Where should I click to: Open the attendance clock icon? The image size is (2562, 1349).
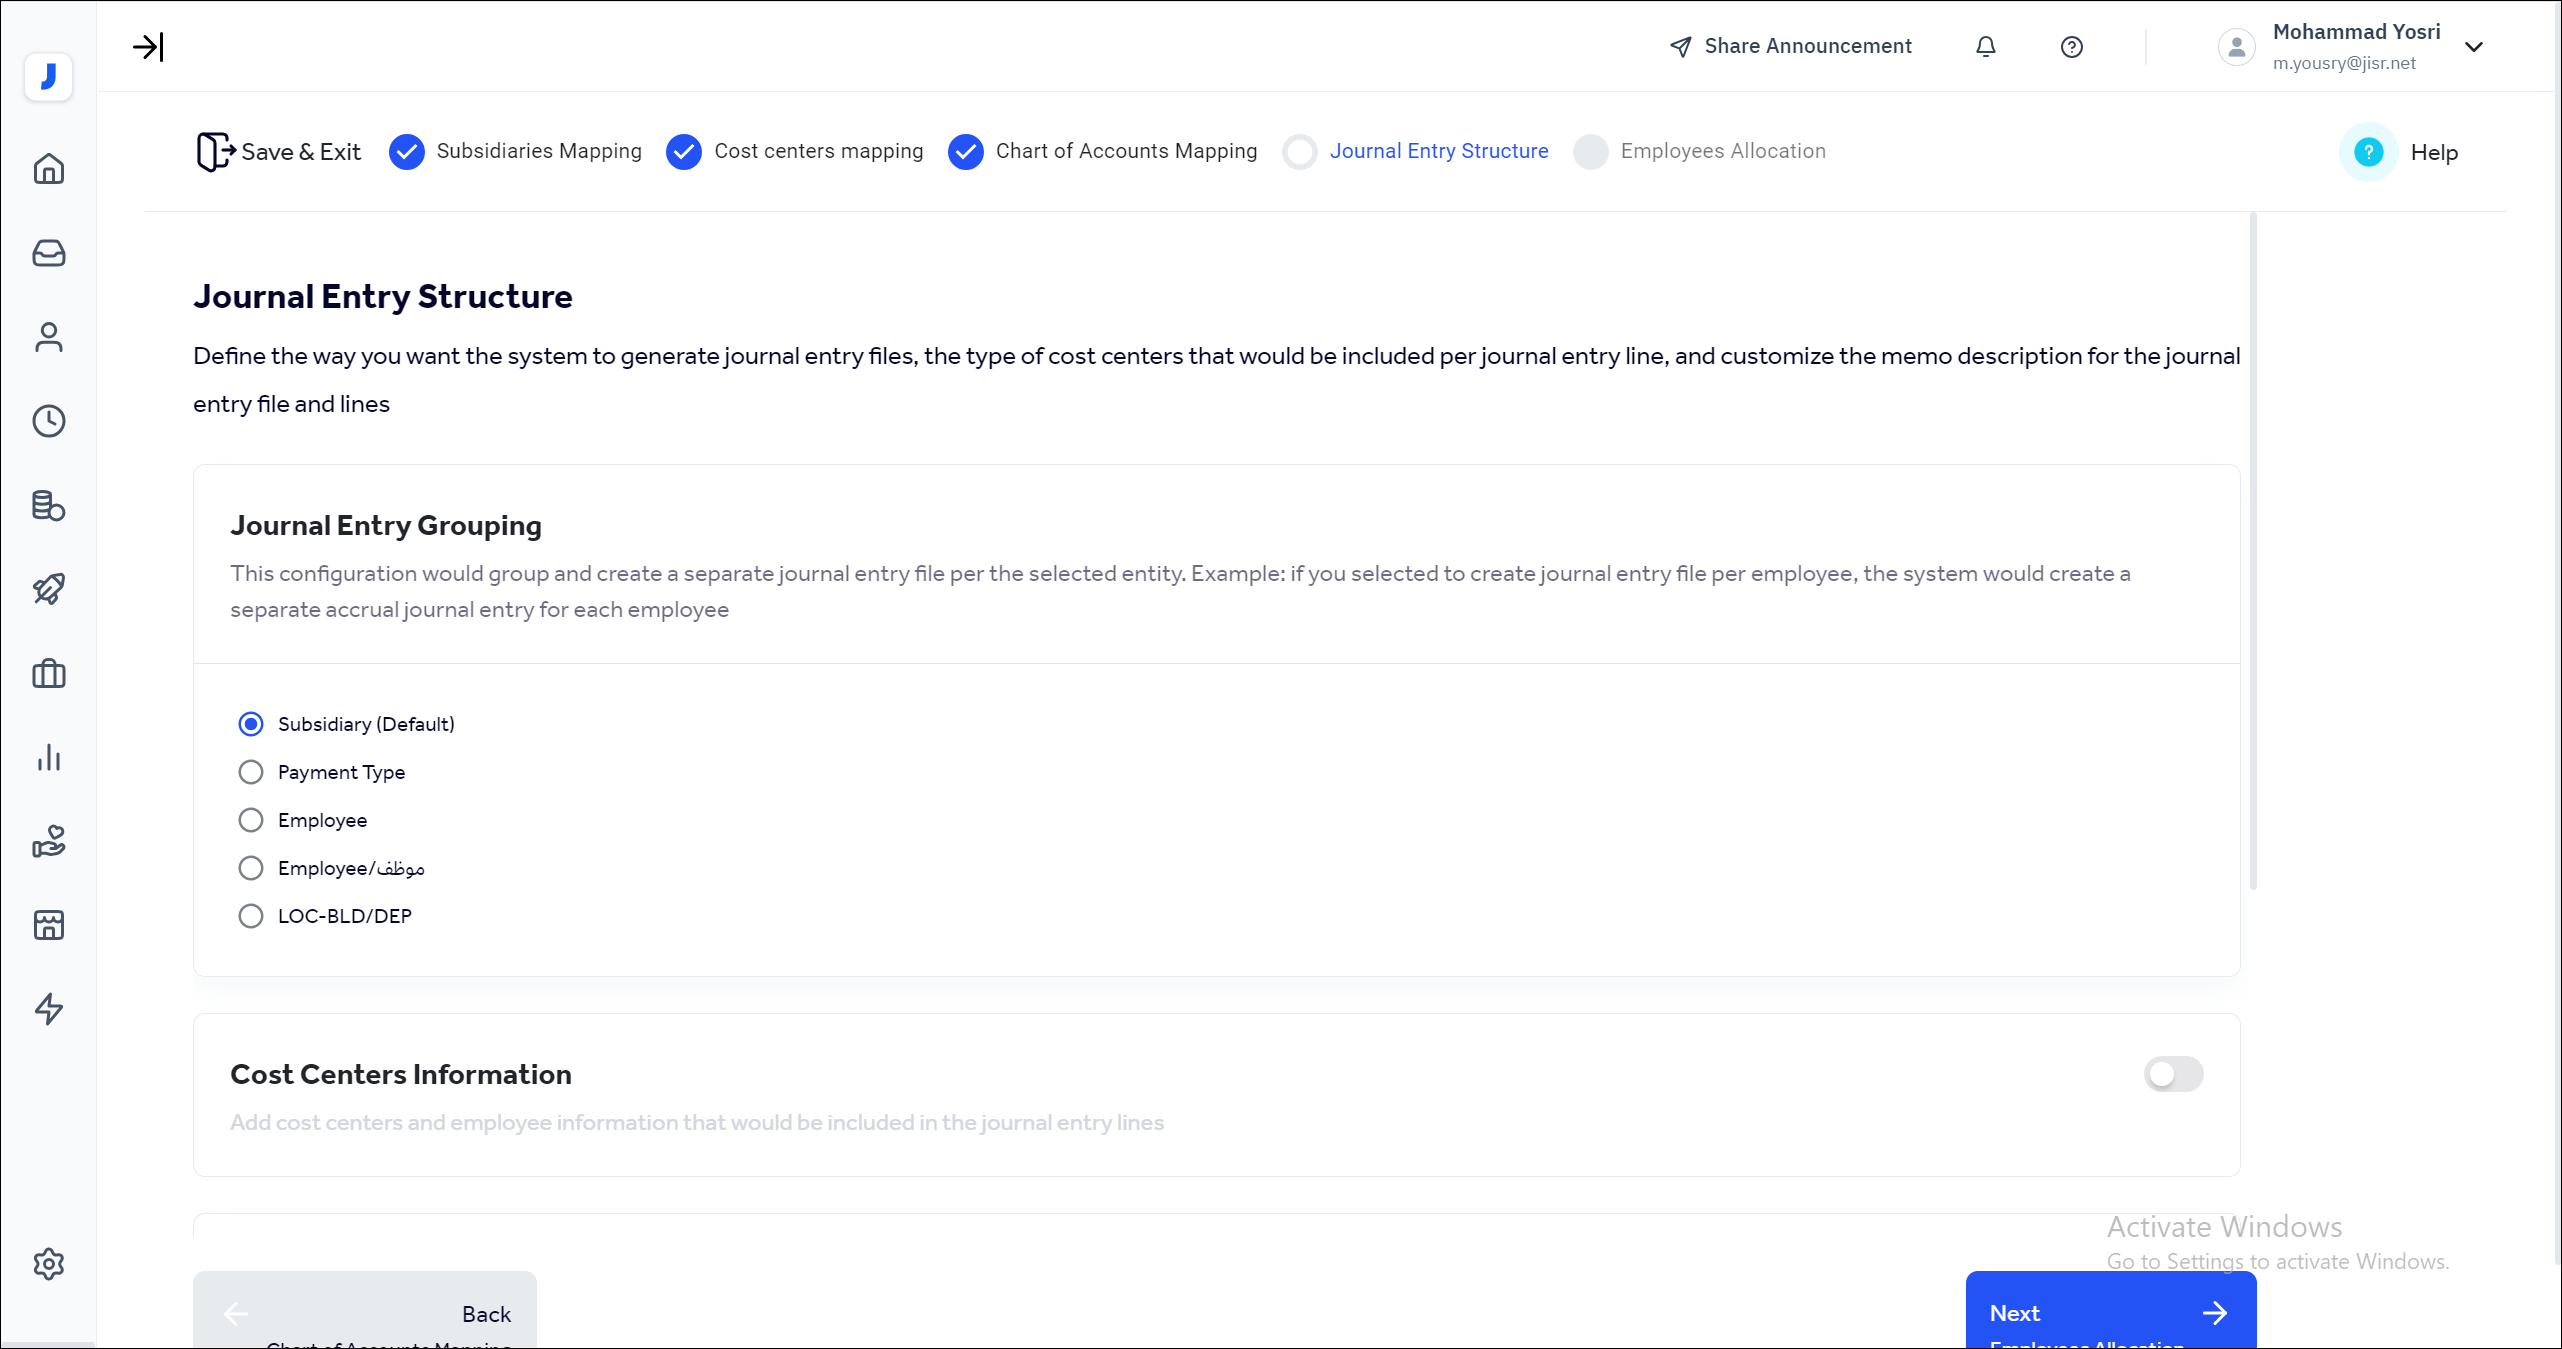48,421
